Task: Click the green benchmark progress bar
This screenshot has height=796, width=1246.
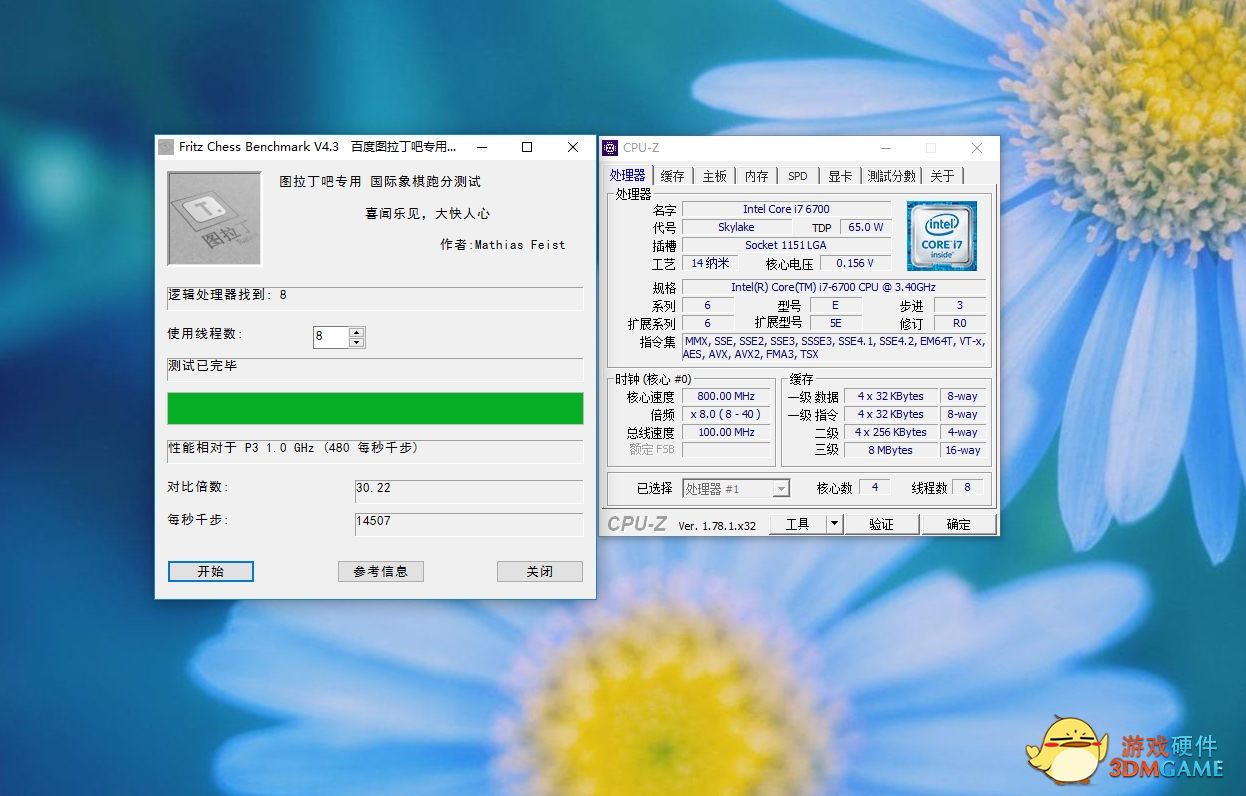Action: pyautogui.click(x=375, y=408)
